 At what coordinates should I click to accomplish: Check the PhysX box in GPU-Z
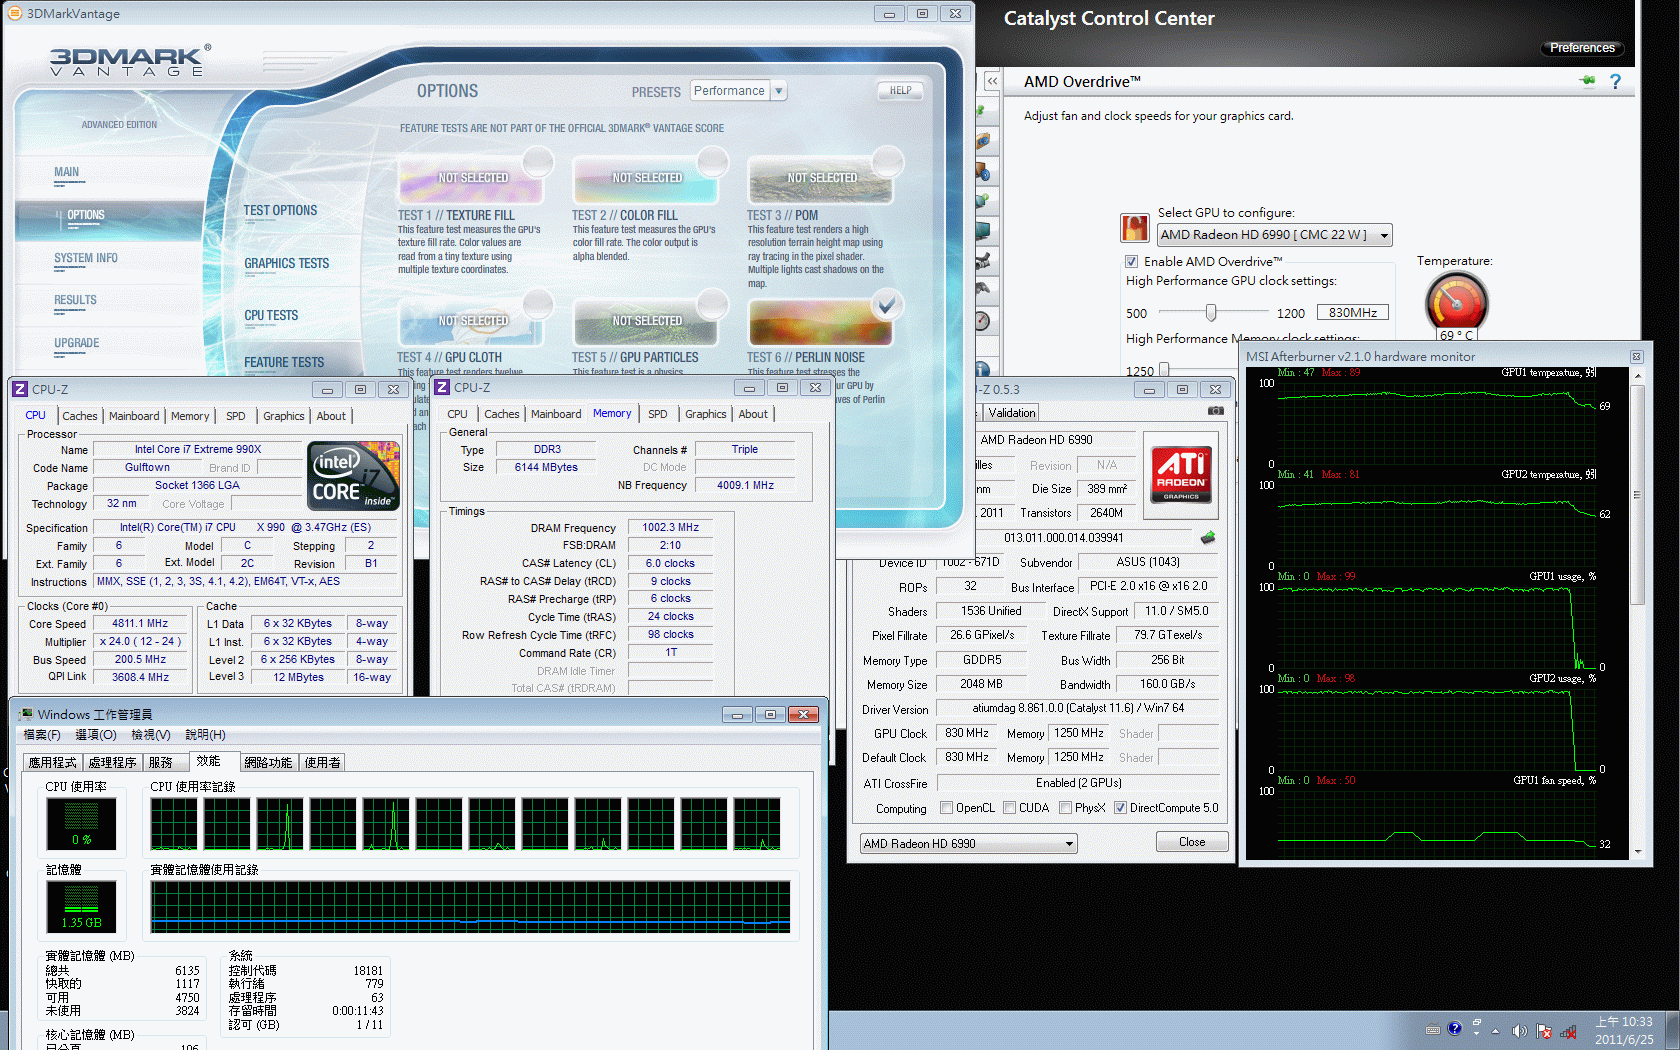[1066, 808]
